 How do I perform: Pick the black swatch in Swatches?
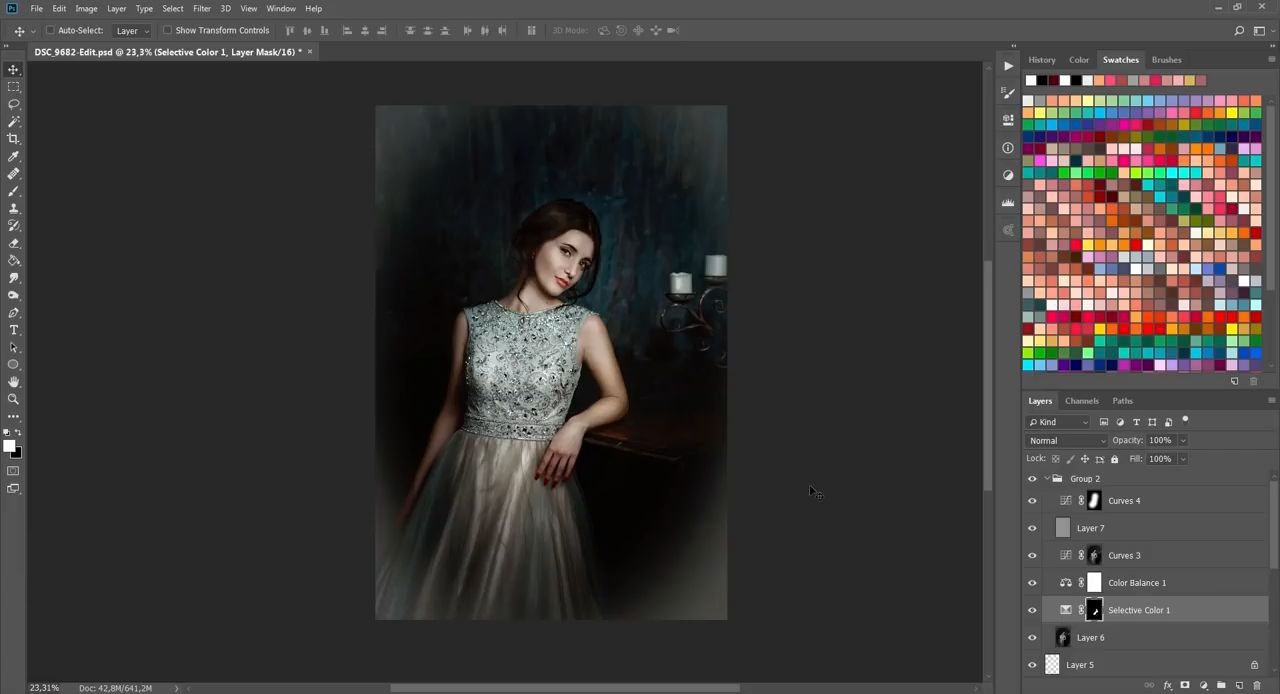click(x=1042, y=81)
